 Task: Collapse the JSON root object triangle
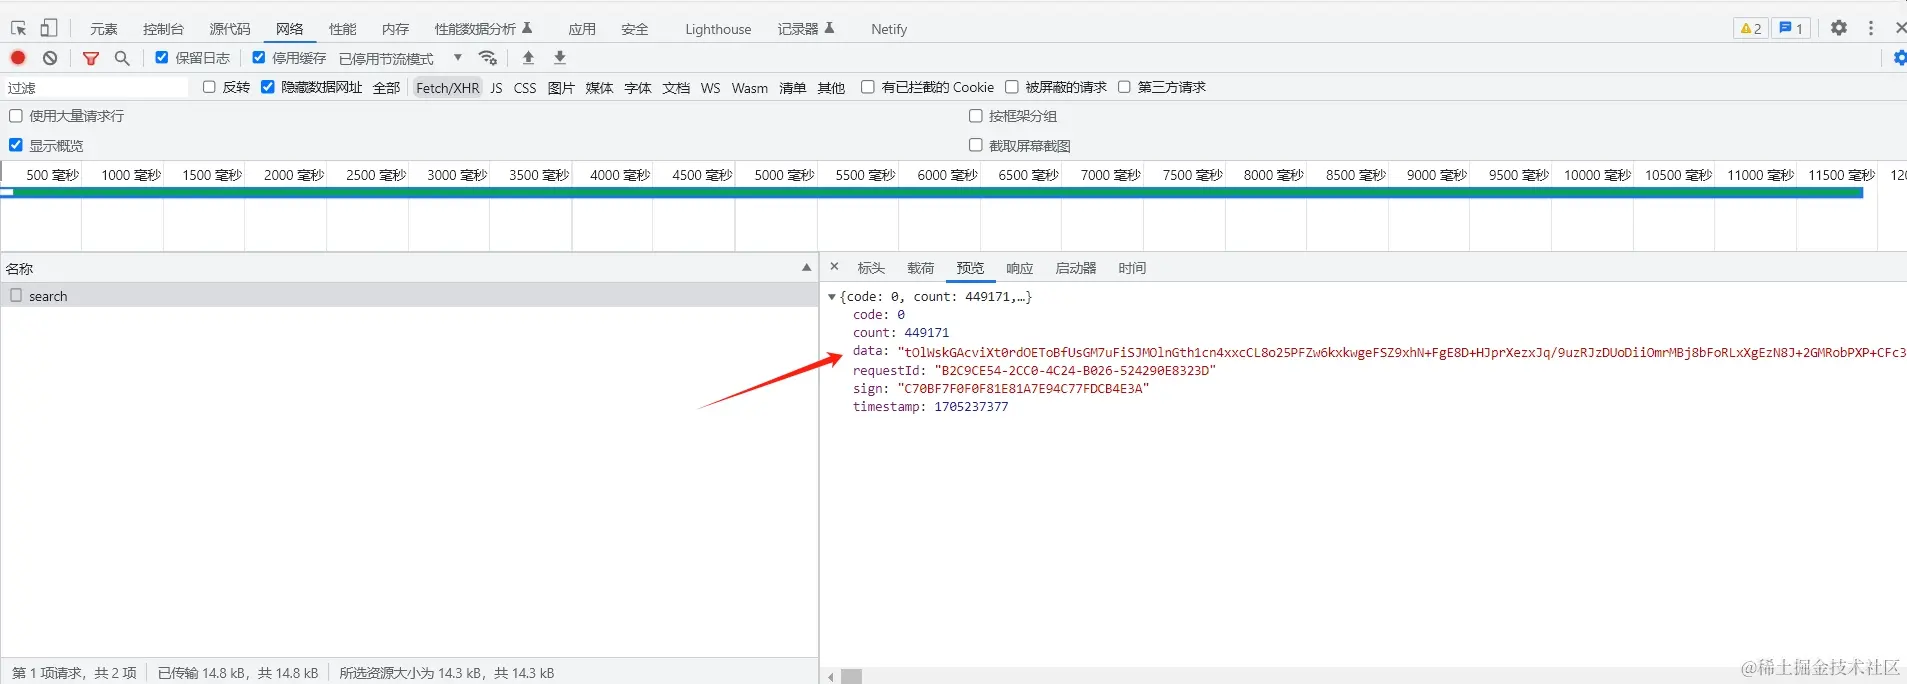831,297
